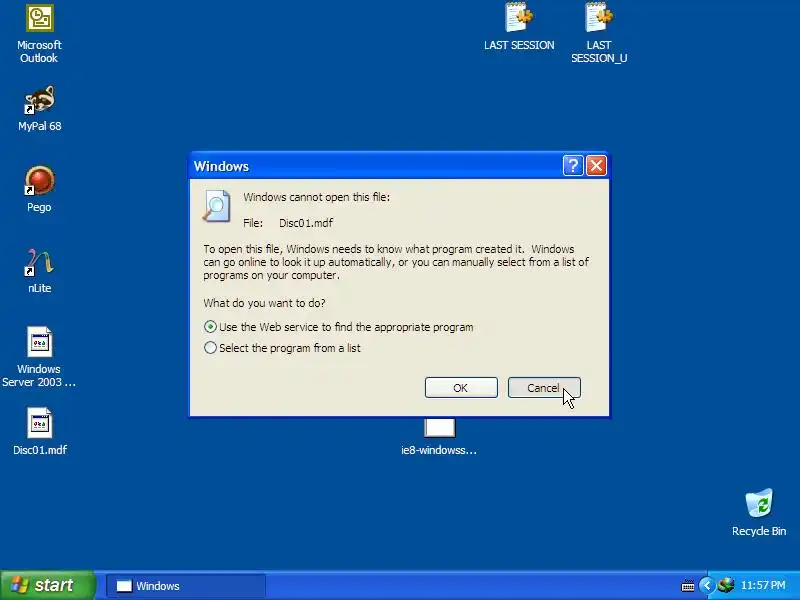
Task: Expand hidden tray icons with blue arrow
Action: pyautogui.click(x=707, y=585)
